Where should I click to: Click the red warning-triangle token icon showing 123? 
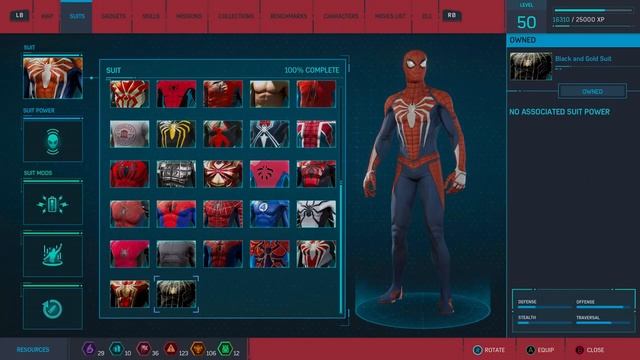point(171,349)
